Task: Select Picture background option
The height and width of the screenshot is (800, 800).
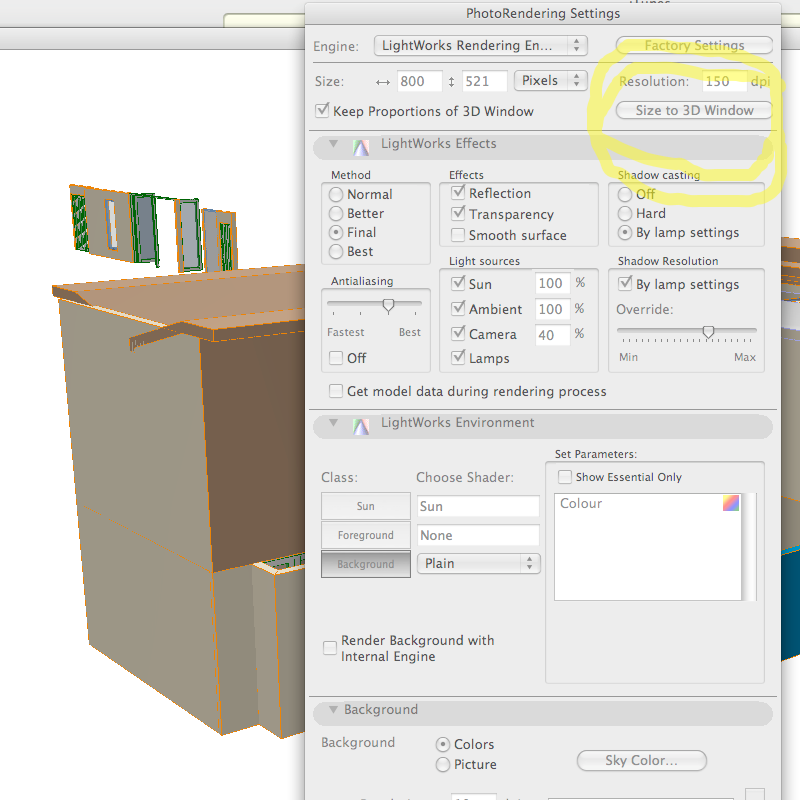Action: pos(443,764)
